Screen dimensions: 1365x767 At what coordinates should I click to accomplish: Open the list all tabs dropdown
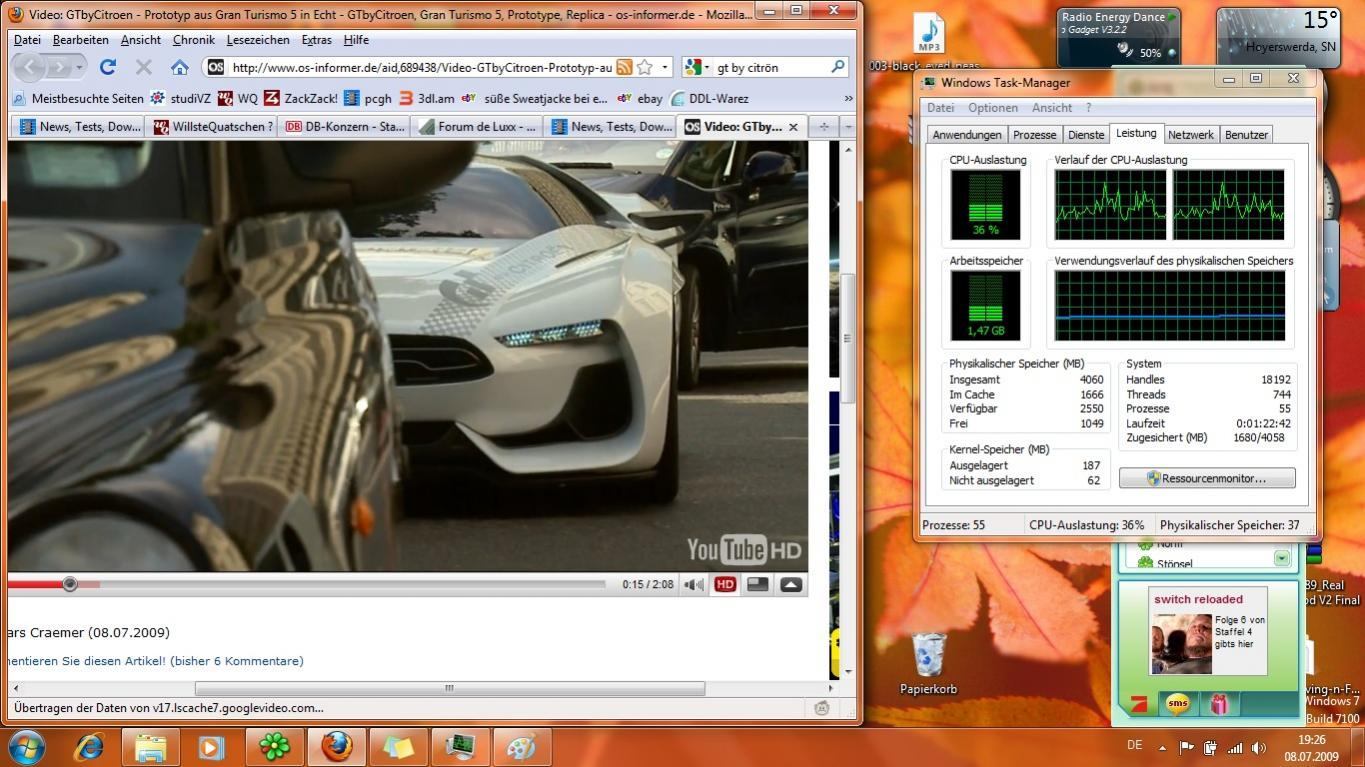(848, 127)
